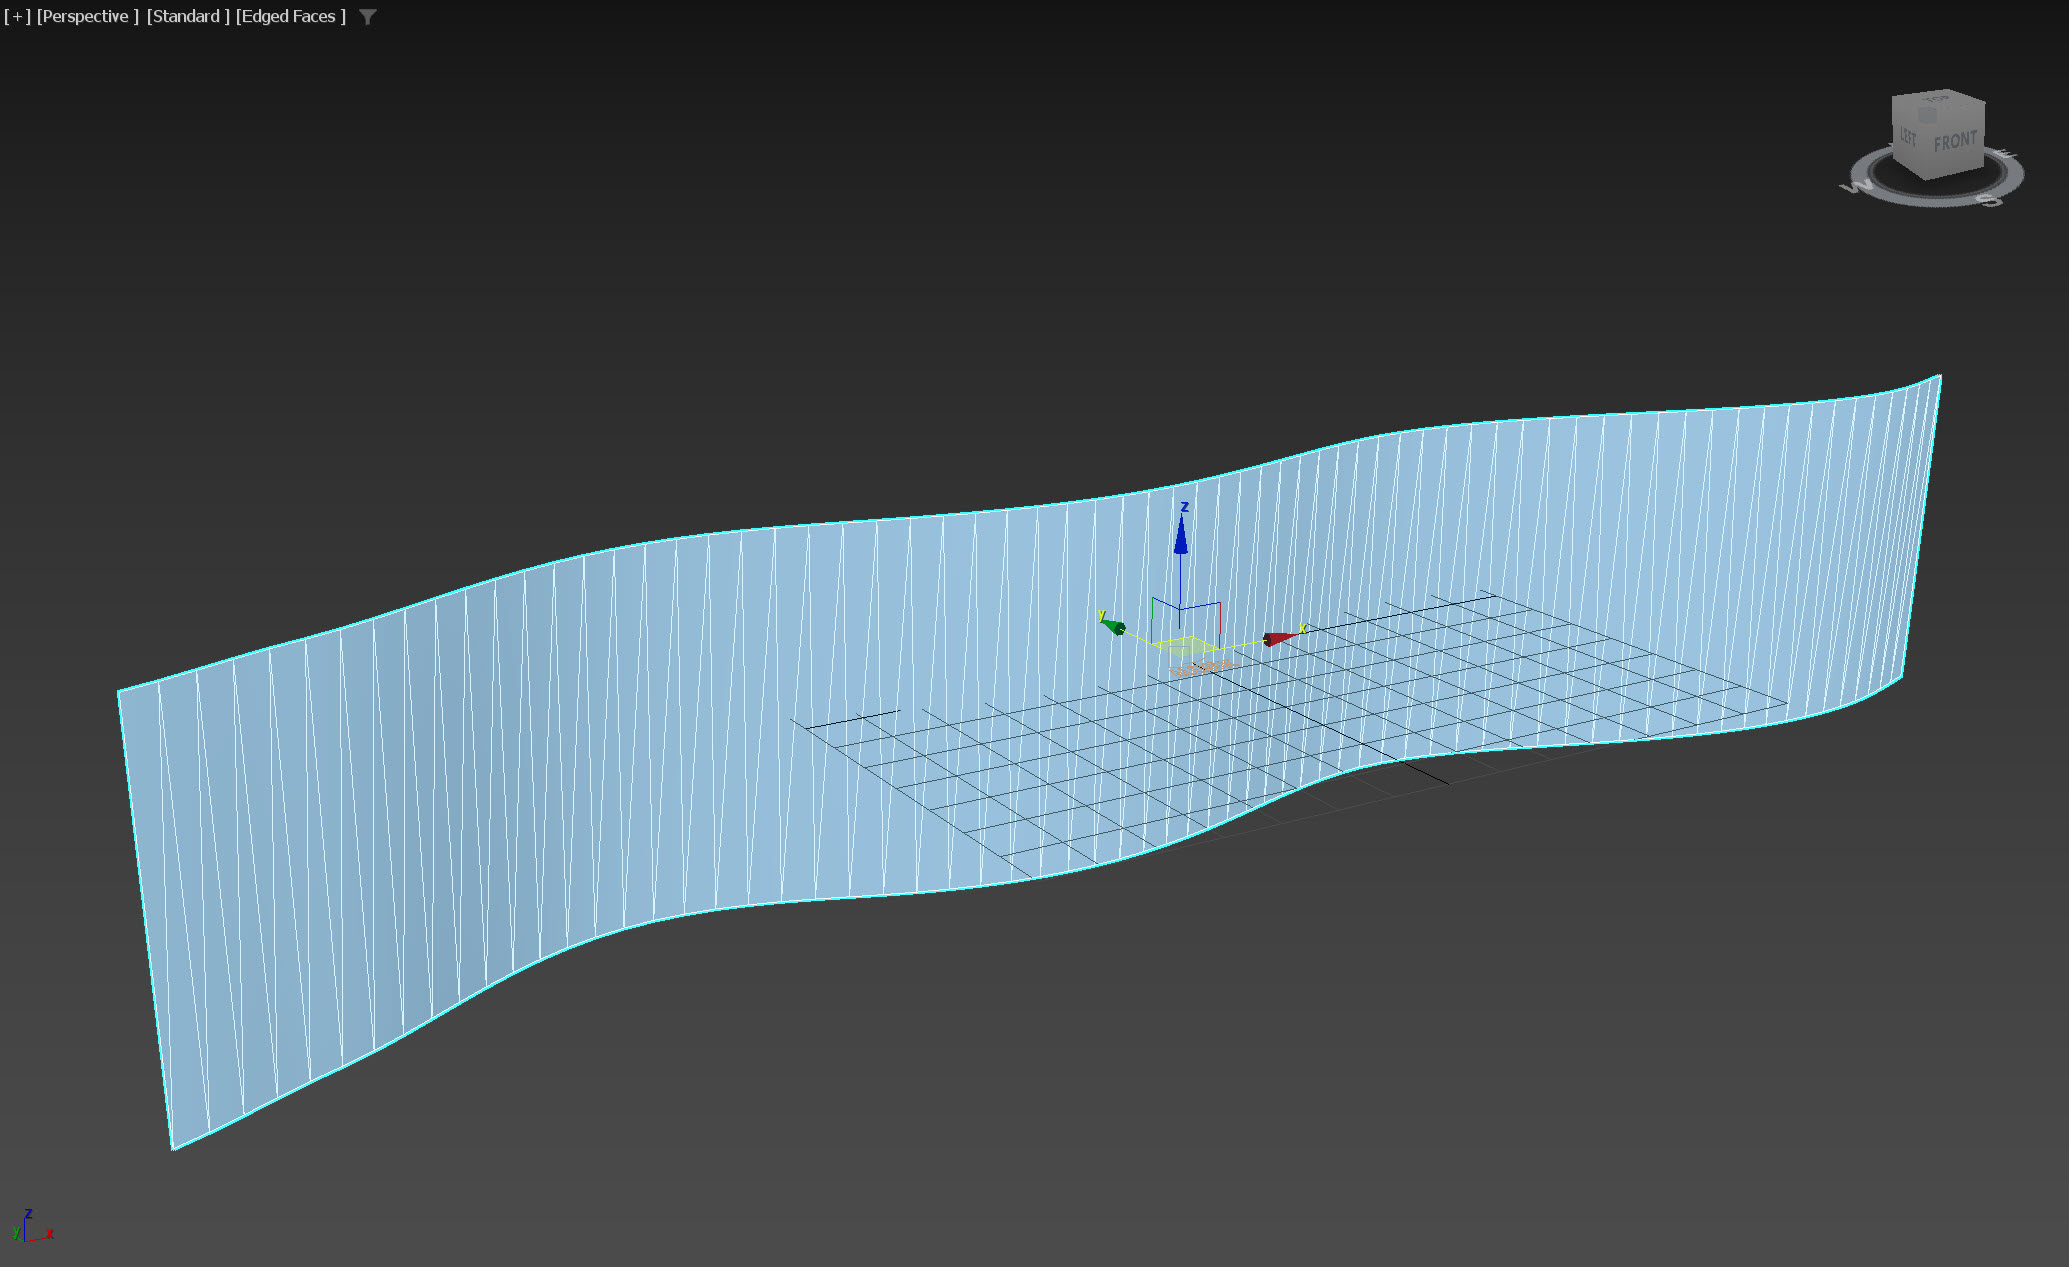Open the Standard shading quality menu

pos(188,16)
